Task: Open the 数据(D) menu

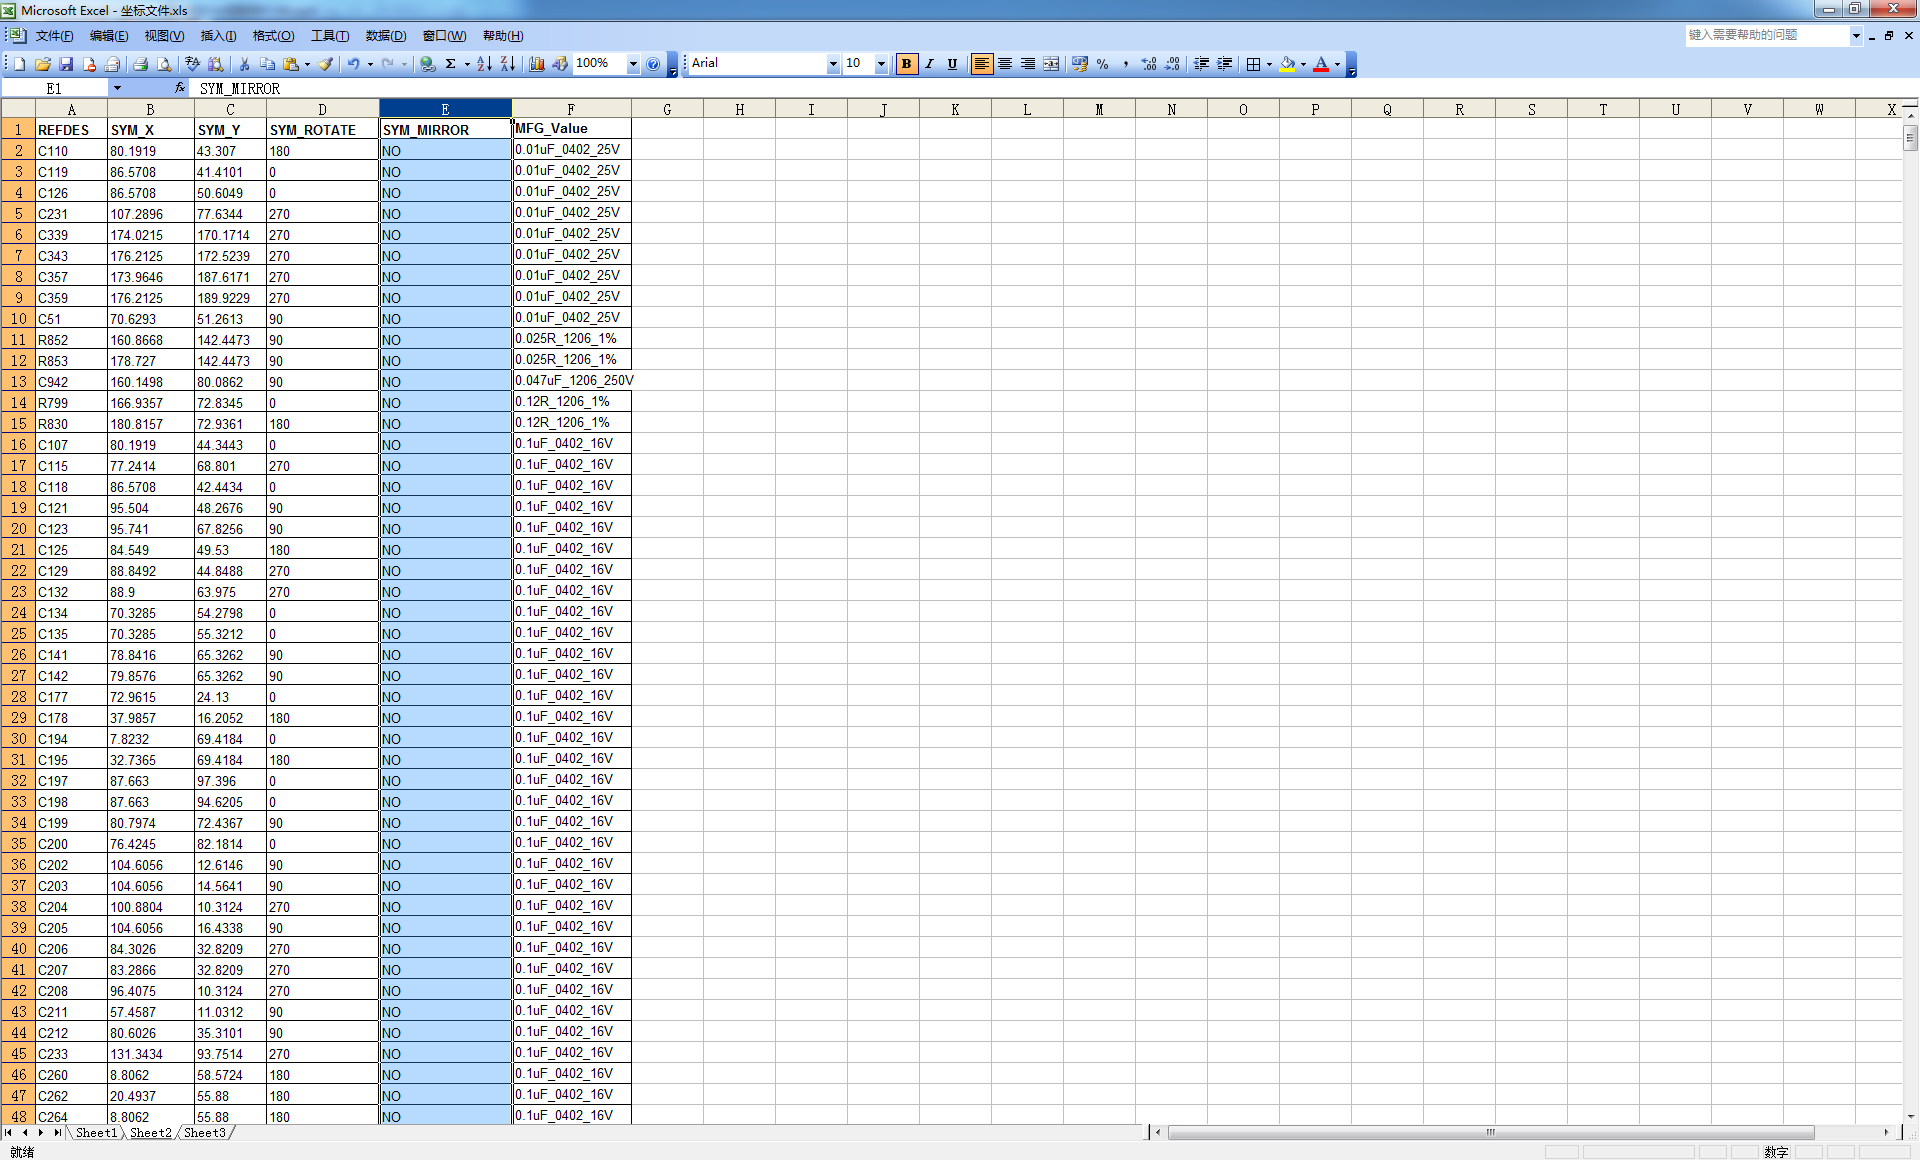Action: [x=386, y=36]
